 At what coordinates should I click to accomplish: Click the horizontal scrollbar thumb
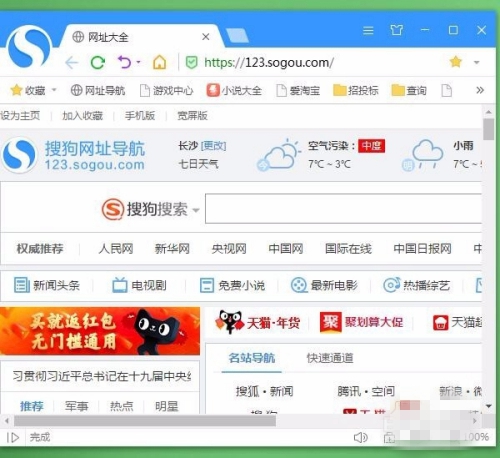click(x=145, y=421)
